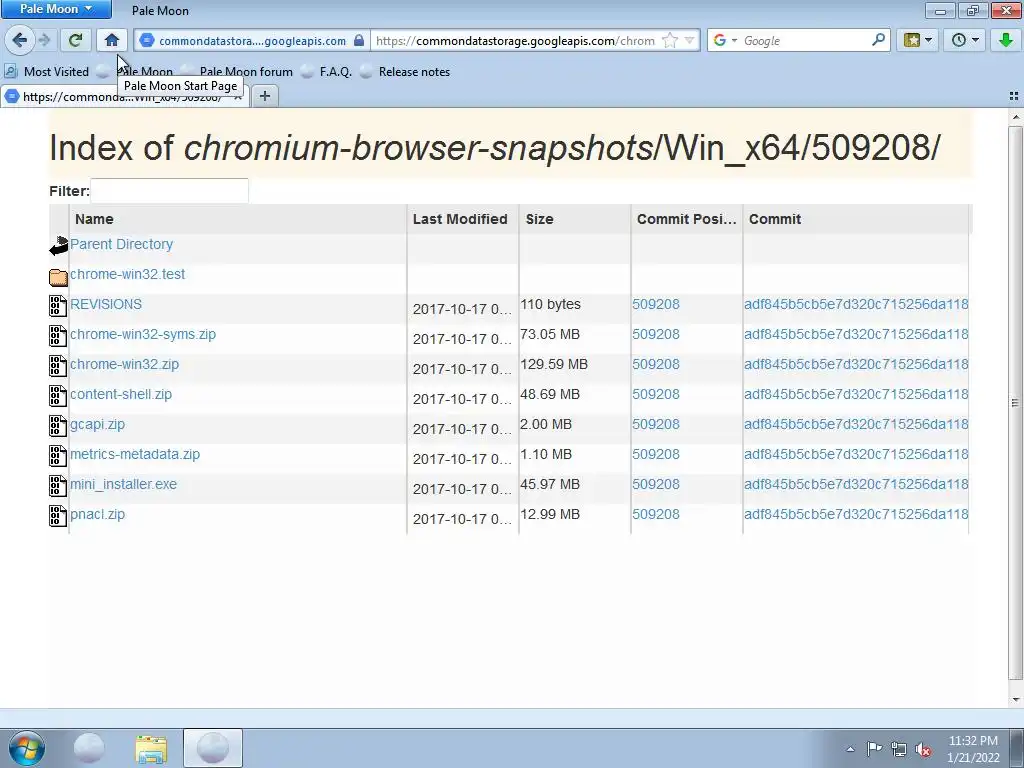This screenshot has width=1024, height=768.
Task: Click the forward navigation arrow
Action: click(x=44, y=40)
